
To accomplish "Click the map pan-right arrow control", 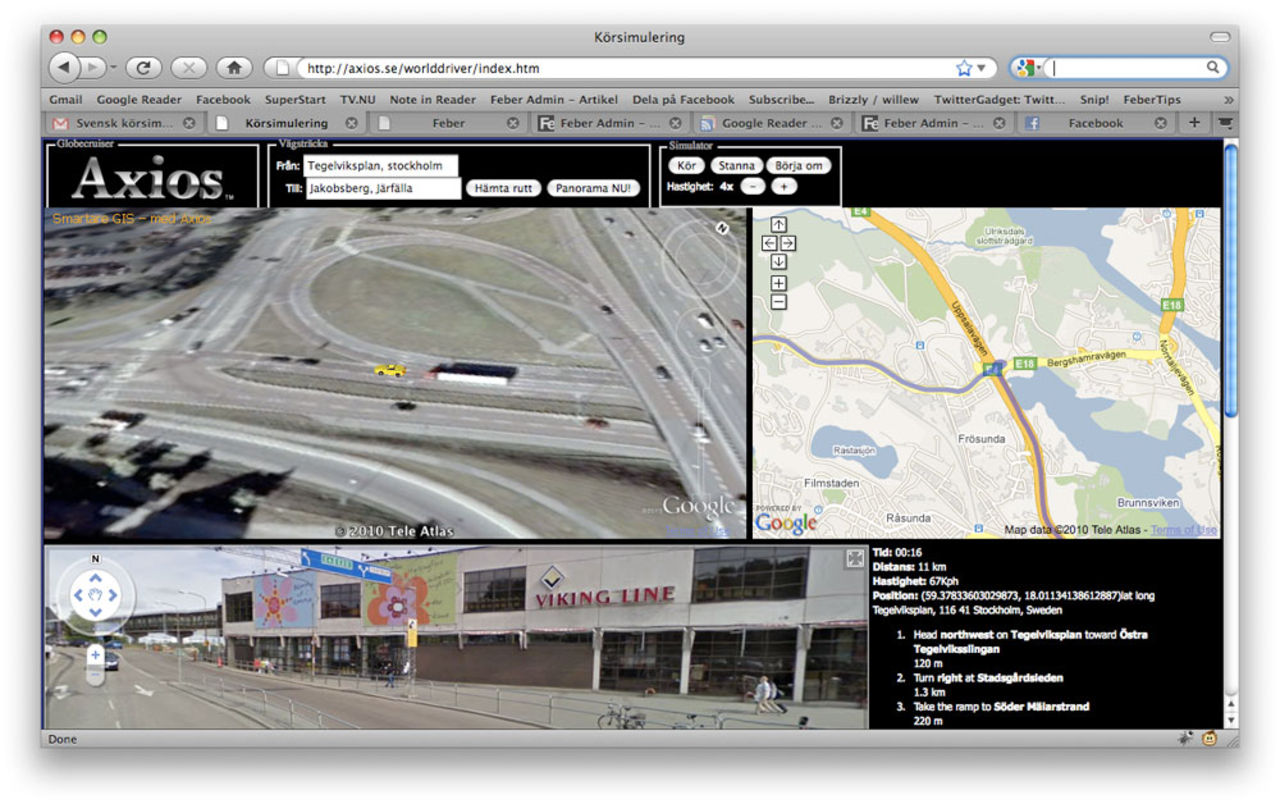I will coord(788,243).
